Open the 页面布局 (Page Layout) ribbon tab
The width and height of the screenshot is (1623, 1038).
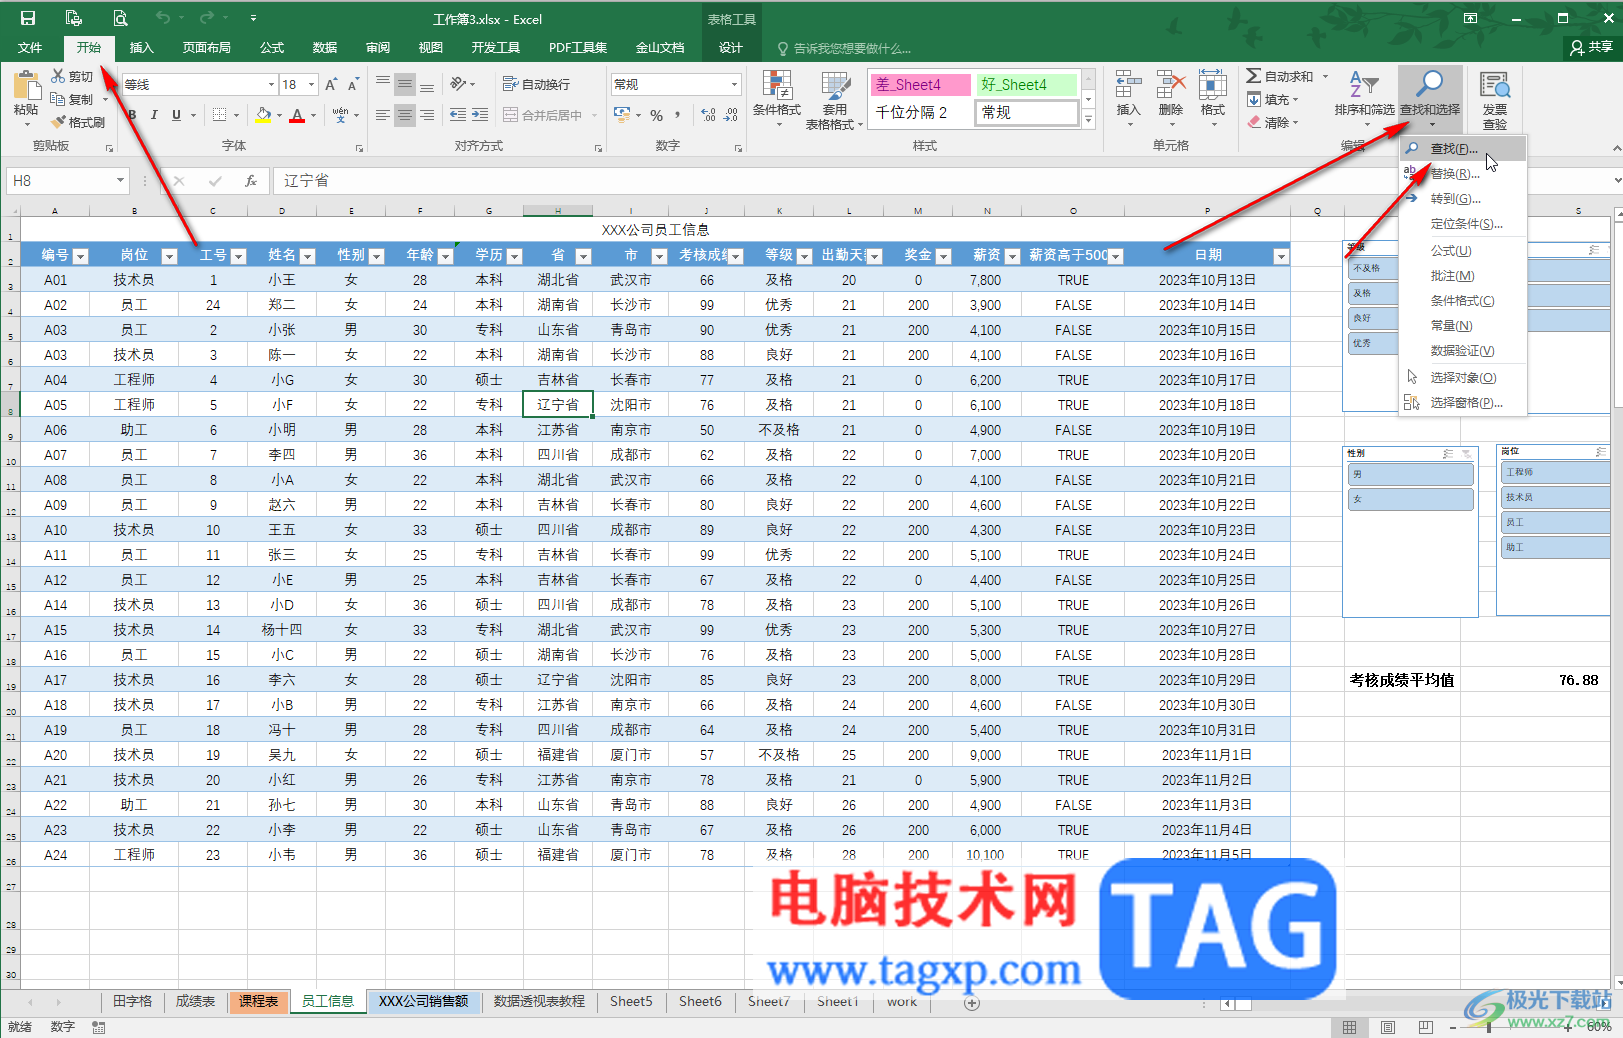click(206, 48)
